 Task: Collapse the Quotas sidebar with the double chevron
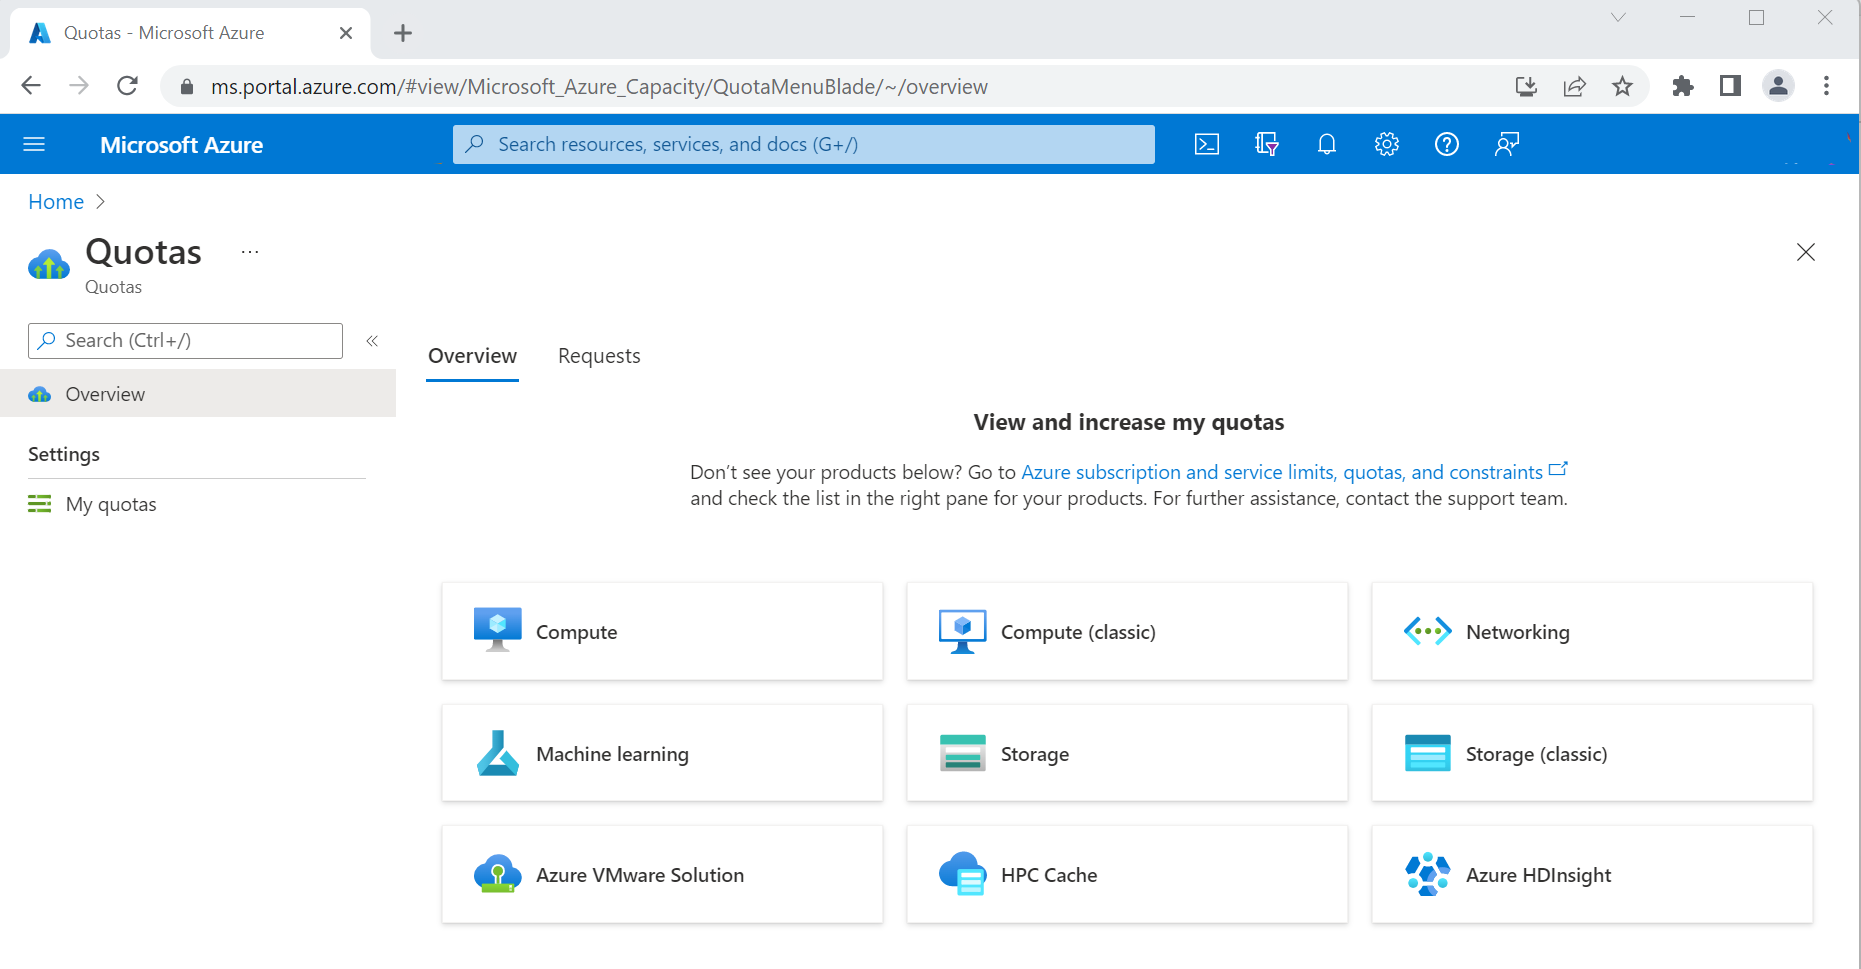(x=371, y=340)
